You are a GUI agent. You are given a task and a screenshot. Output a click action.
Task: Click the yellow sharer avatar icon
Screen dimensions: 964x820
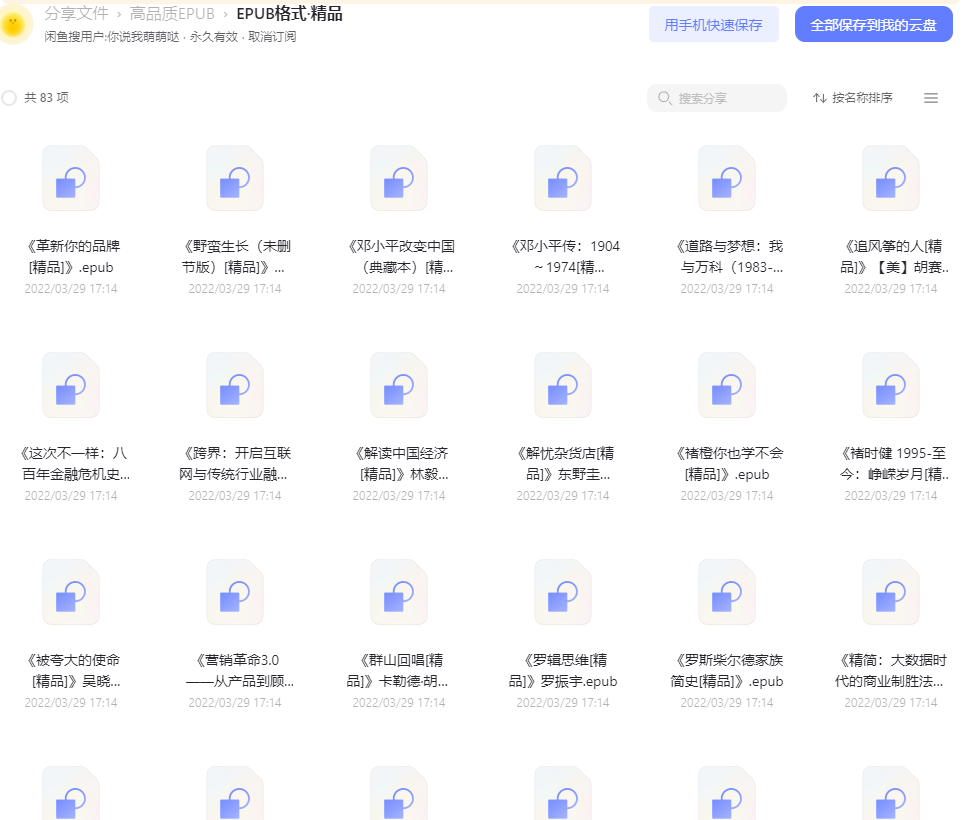pyautogui.click(x=14, y=25)
